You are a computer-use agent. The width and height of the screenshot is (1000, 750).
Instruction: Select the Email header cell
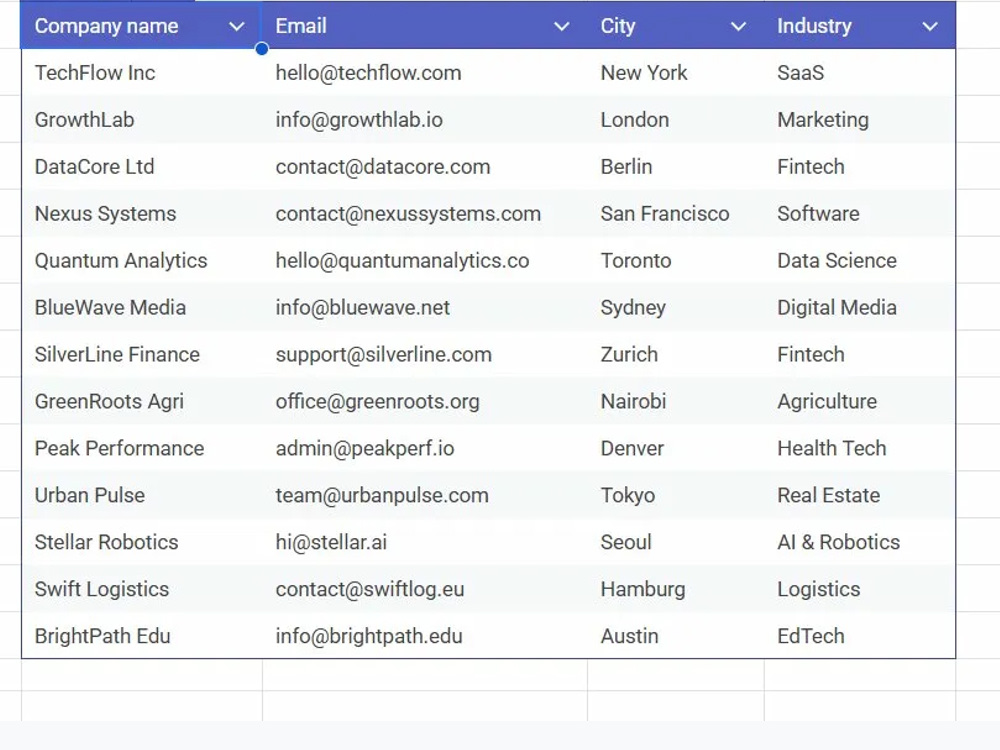click(x=425, y=26)
